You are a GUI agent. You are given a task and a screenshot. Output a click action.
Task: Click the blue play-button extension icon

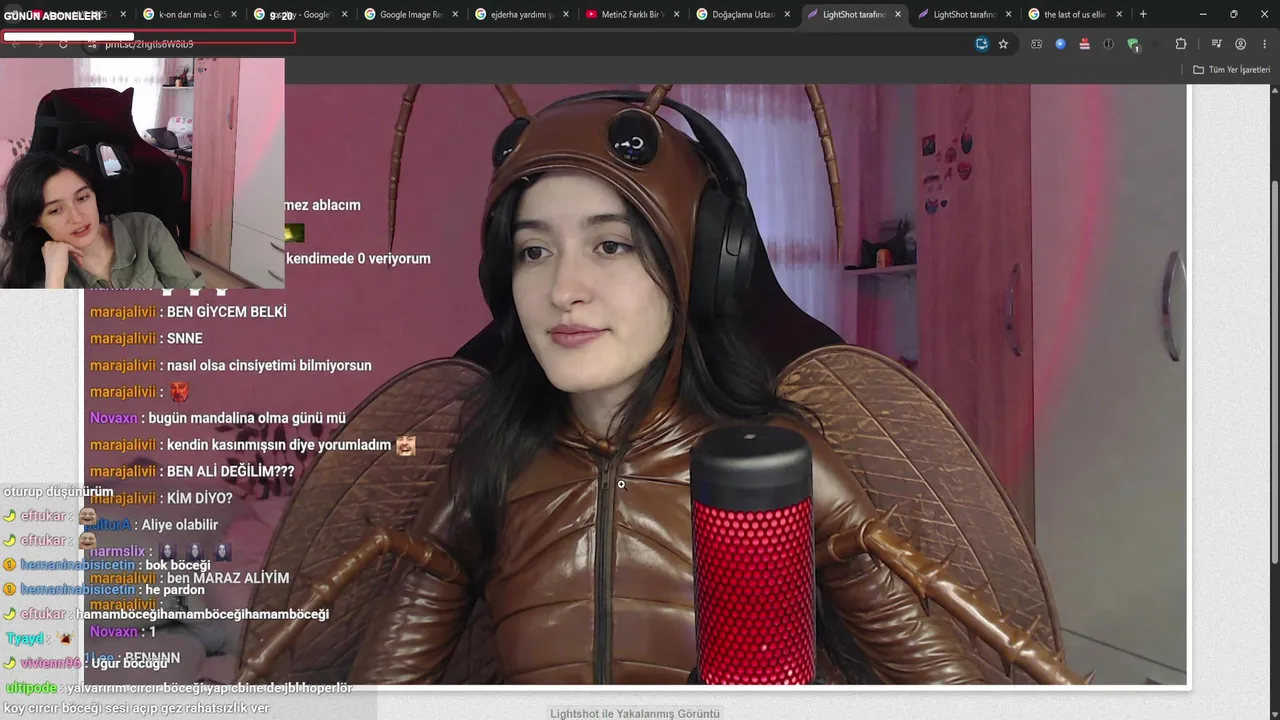(1060, 44)
